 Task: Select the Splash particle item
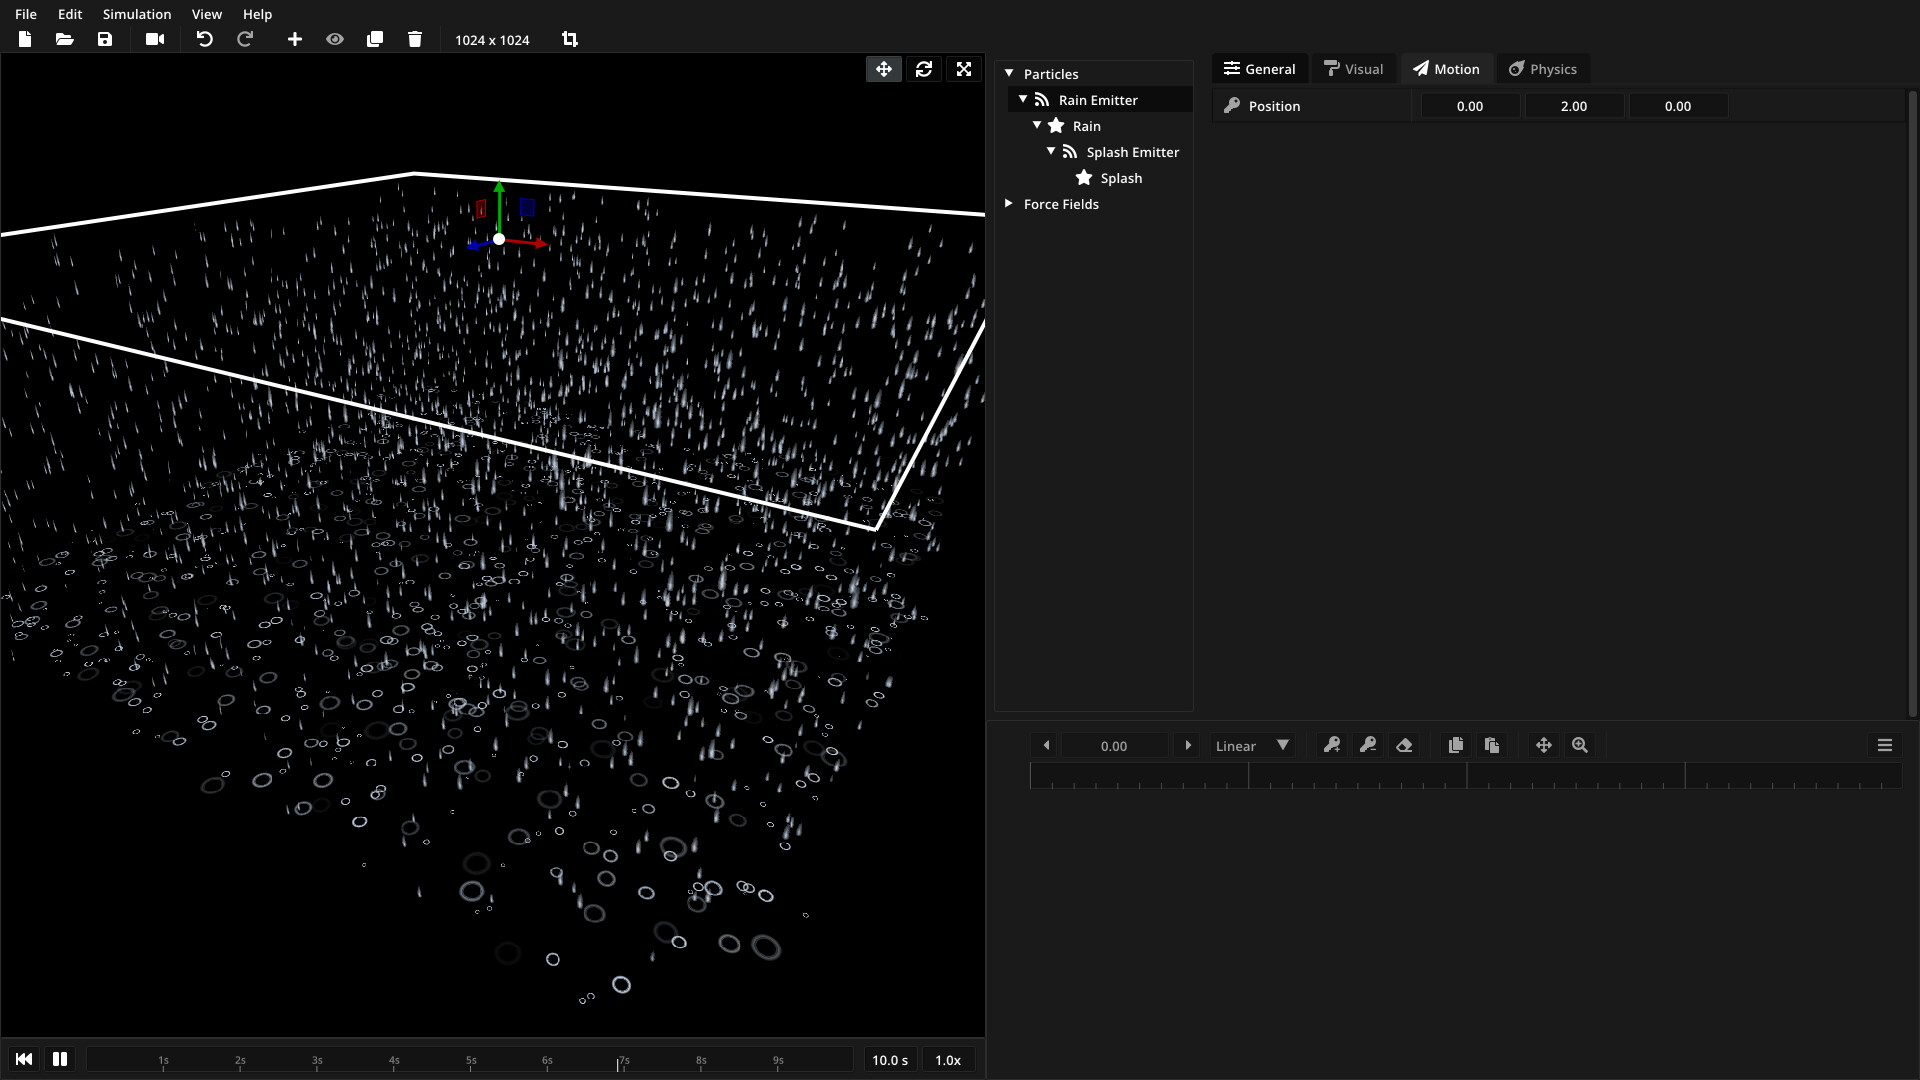click(1121, 178)
